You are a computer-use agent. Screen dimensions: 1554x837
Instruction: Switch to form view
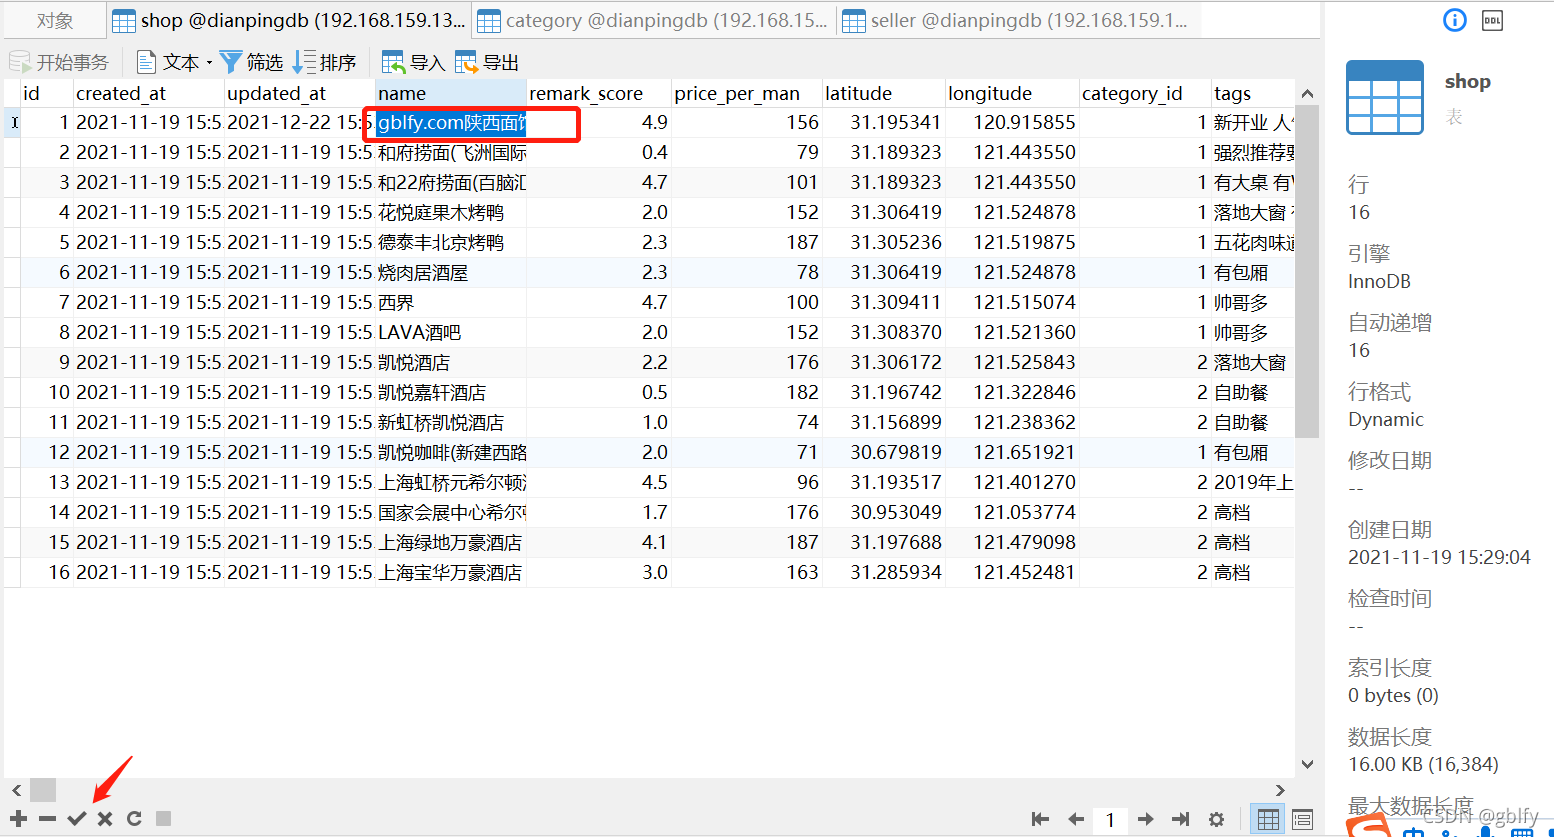pos(1302,820)
